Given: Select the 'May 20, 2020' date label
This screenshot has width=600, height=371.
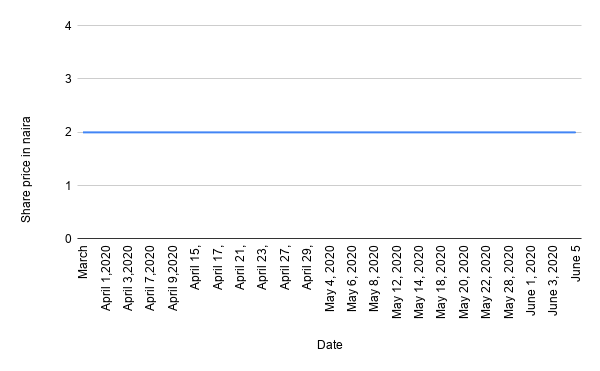Looking at the screenshot, I should pos(463,282).
